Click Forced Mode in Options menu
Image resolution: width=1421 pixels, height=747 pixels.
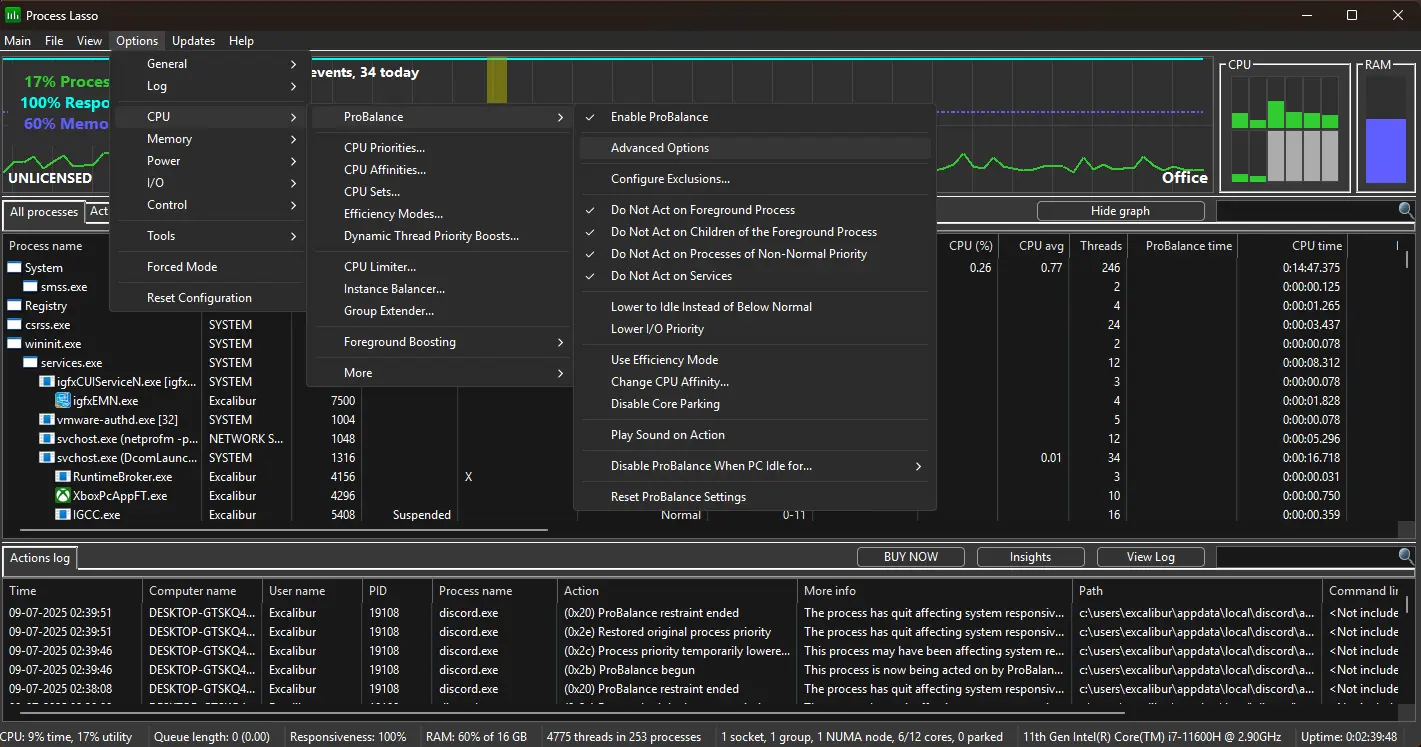(210, 267)
